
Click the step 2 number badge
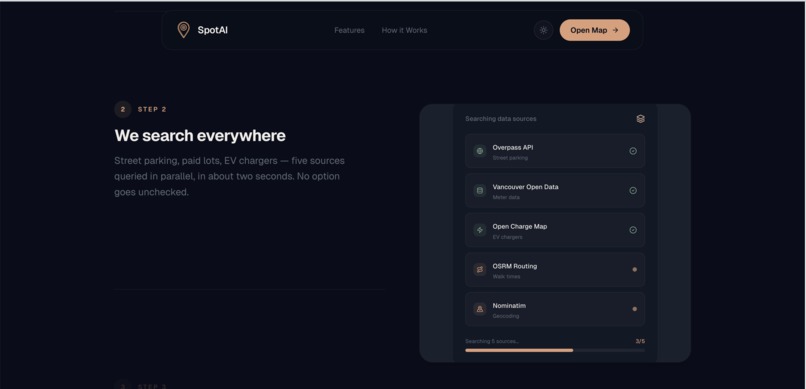coord(123,109)
